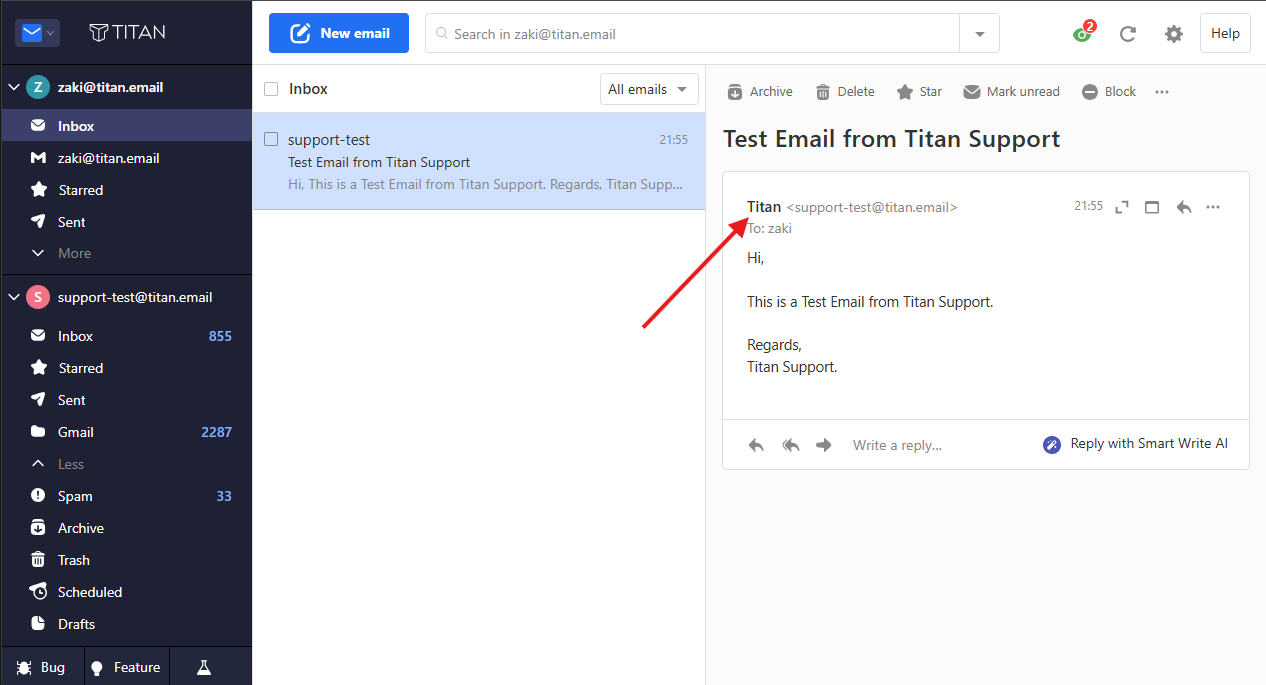
Task: Open the email in a new window
Action: pyautogui.click(x=1152, y=207)
